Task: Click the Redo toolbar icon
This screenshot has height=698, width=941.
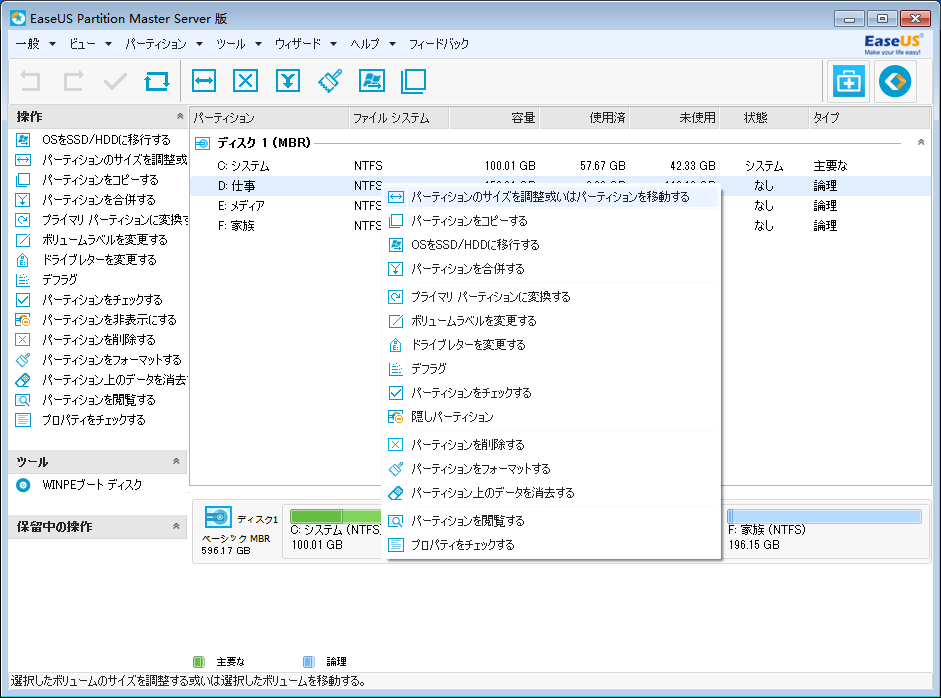Action: pos(73,81)
